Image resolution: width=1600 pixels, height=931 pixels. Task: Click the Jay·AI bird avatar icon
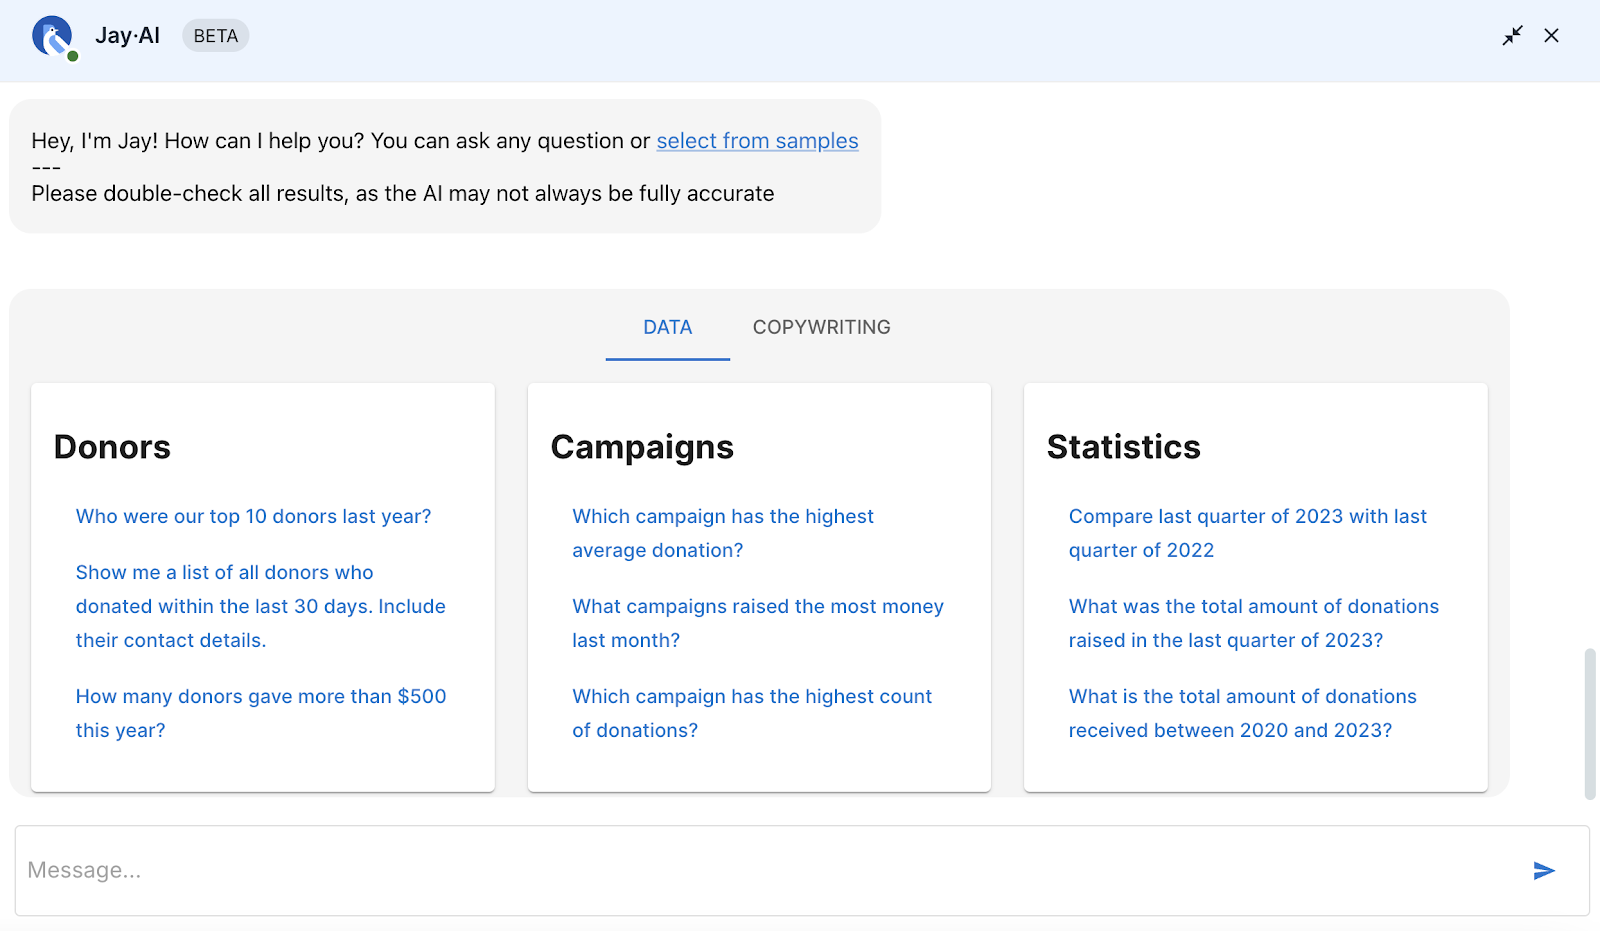click(53, 37)
